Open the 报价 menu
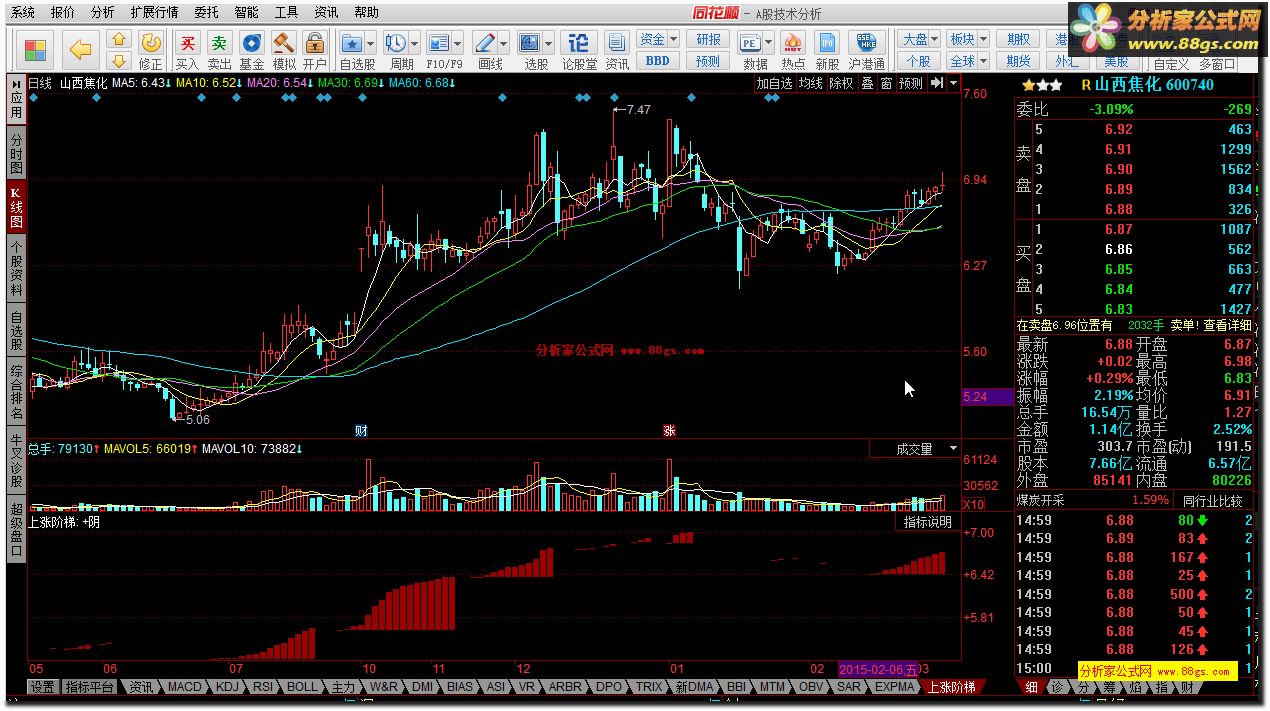The image size is (1270, 711). point(62,12)
